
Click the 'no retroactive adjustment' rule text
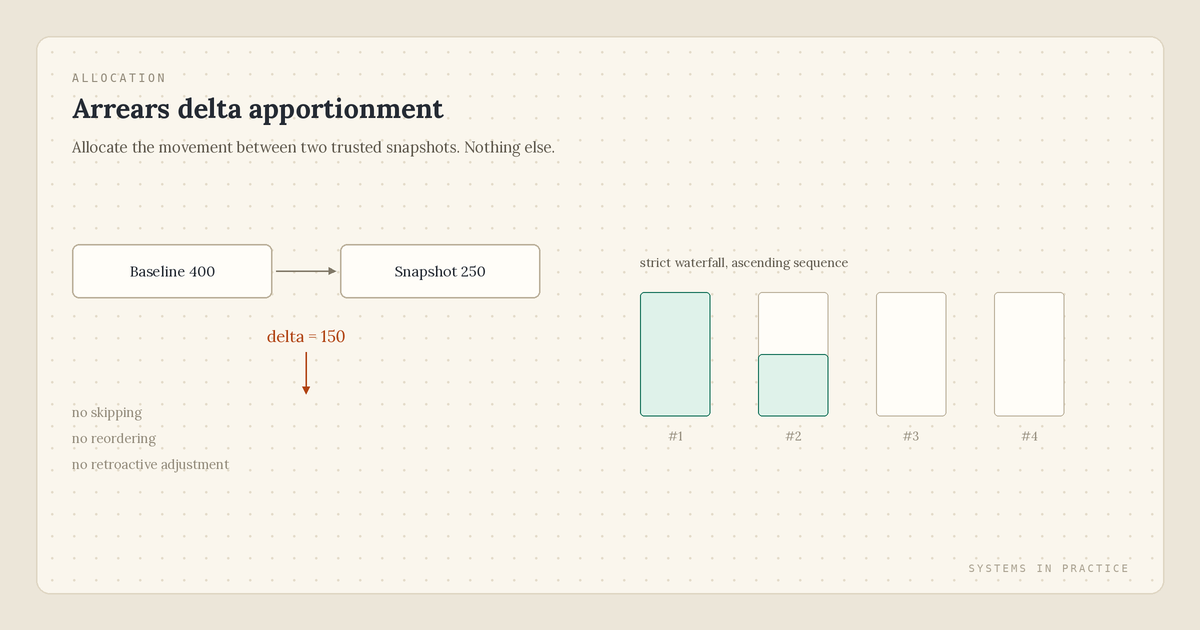pyautogui.click(x=150, y=465)
